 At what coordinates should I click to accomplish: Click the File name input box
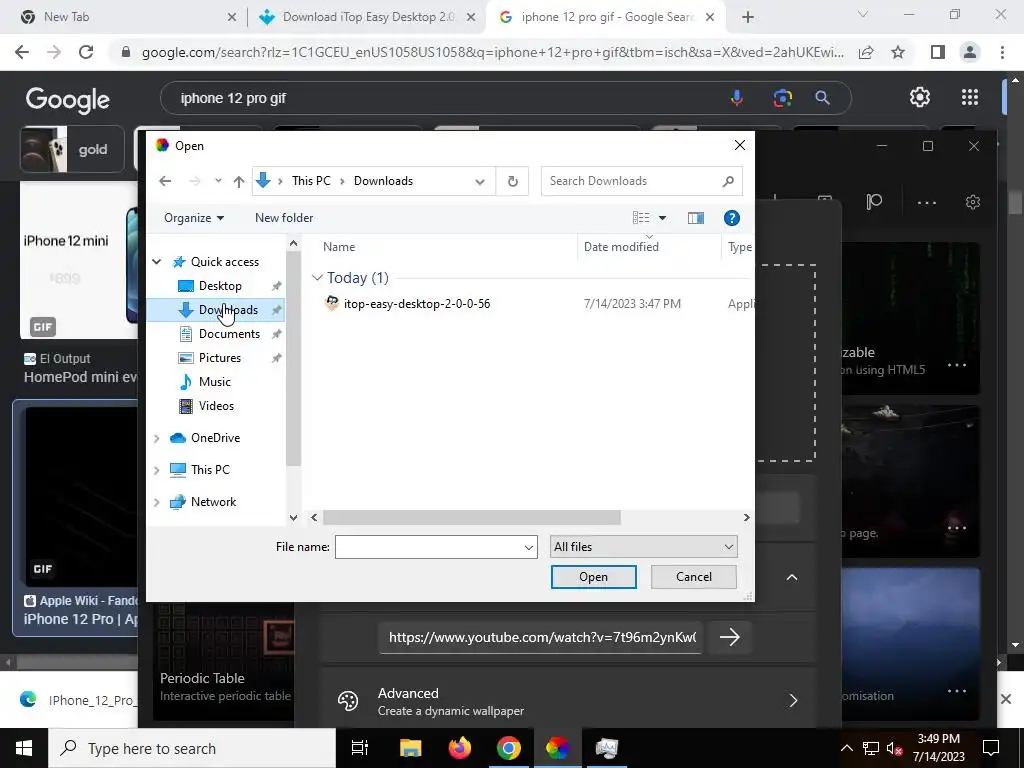(436, 547)
